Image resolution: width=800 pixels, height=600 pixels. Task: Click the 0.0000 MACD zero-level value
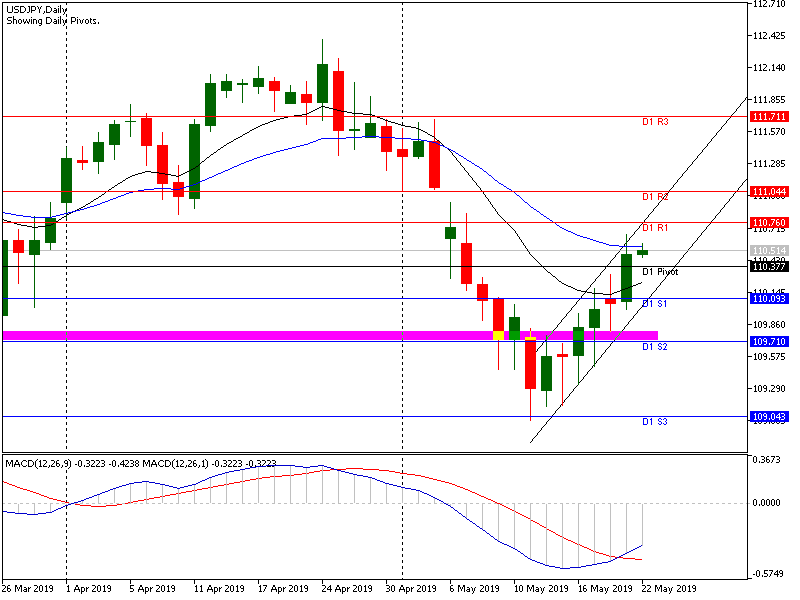tap(768, 504)
